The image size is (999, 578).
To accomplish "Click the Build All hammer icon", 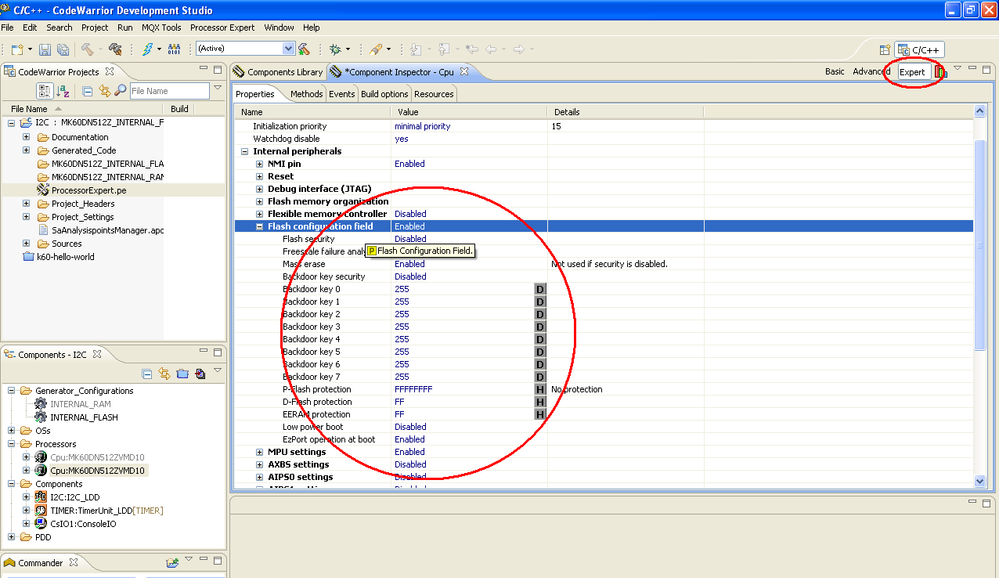I will (x=87, y=49).
